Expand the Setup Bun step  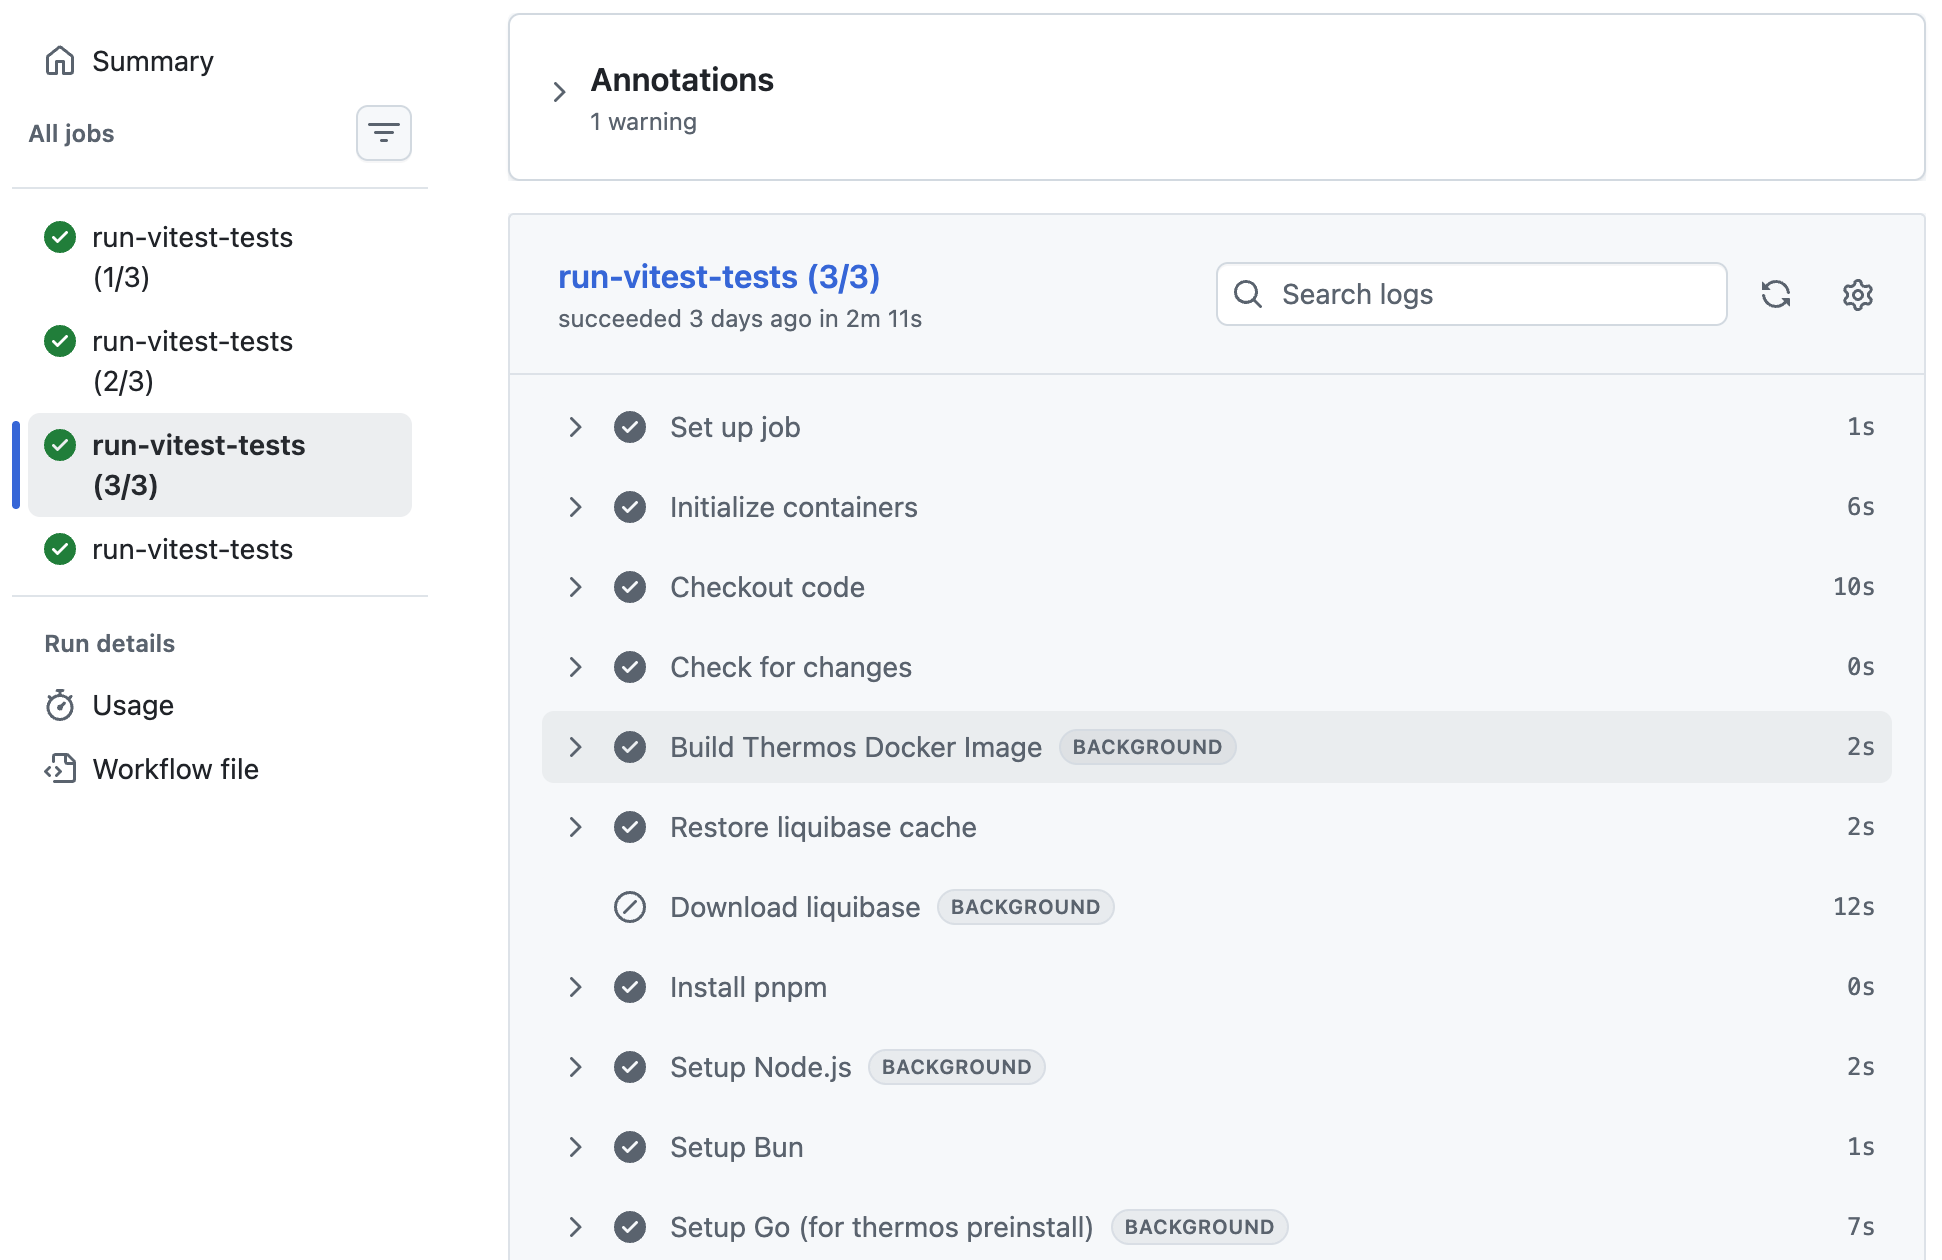(x=575, y=1147)
